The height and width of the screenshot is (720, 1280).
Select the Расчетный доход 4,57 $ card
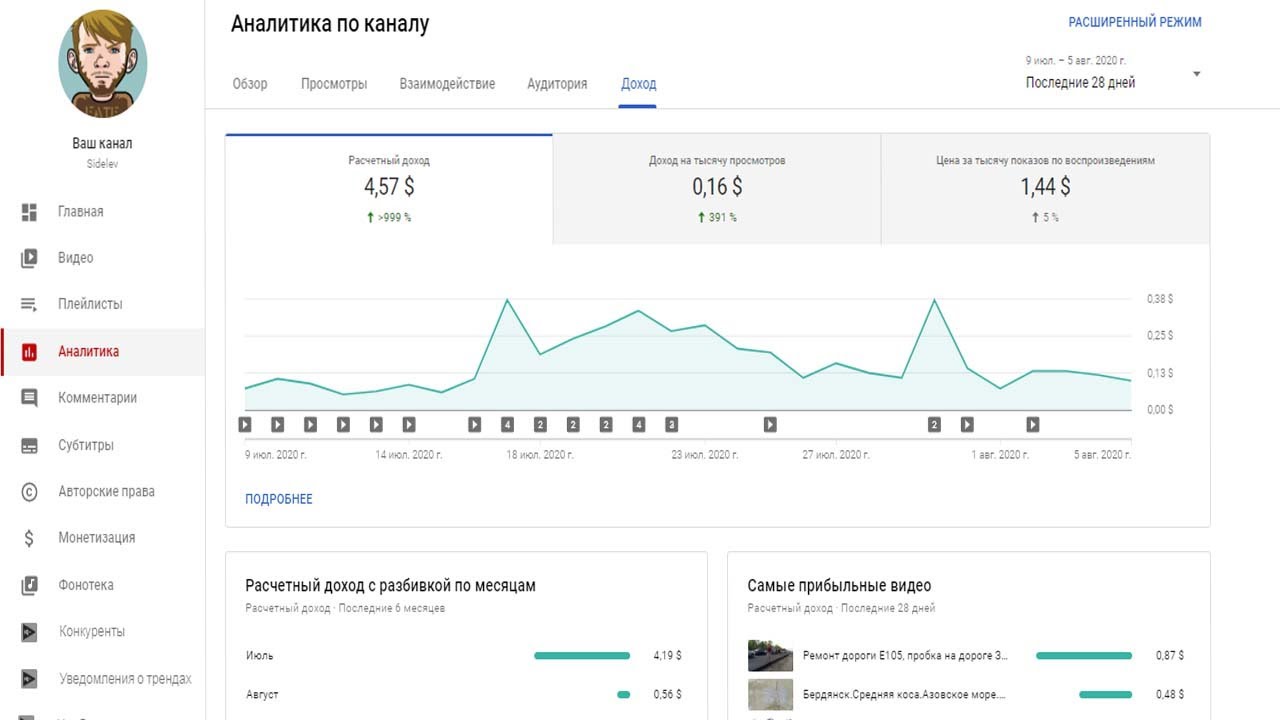click(389, 189)
